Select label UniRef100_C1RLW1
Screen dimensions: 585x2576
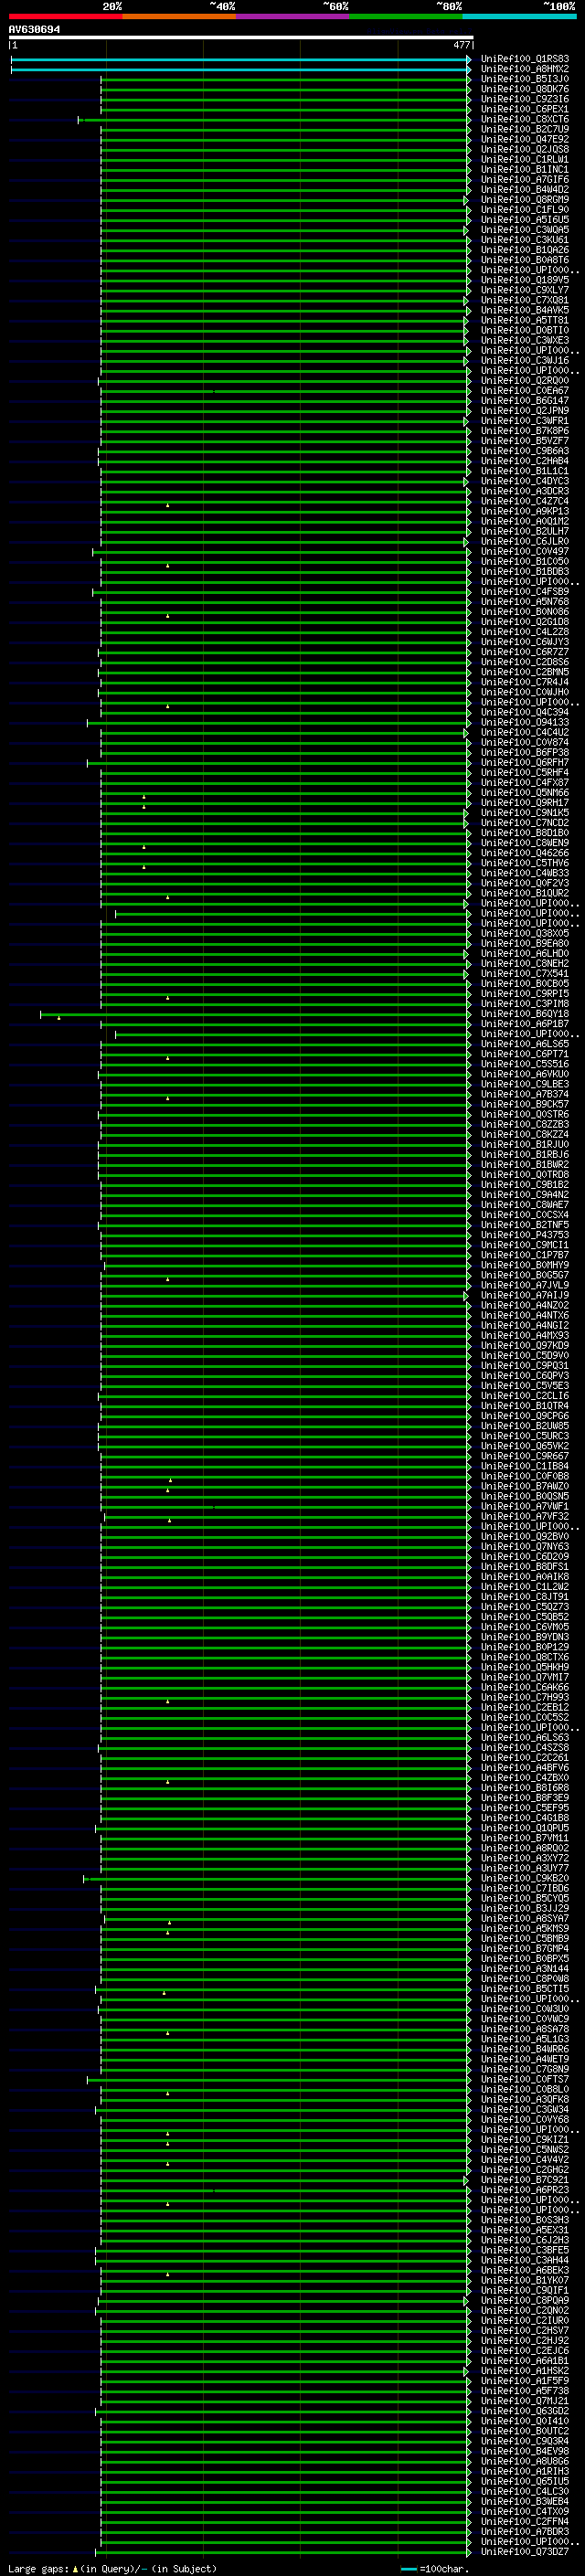[525, 159]
